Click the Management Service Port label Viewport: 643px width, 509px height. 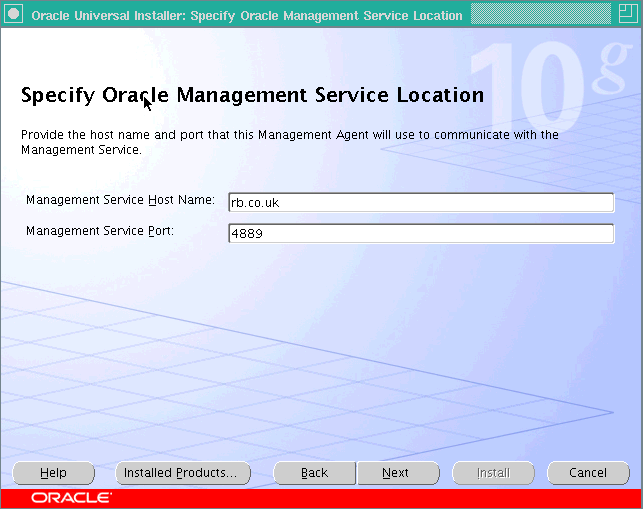(x=100, y=230)
